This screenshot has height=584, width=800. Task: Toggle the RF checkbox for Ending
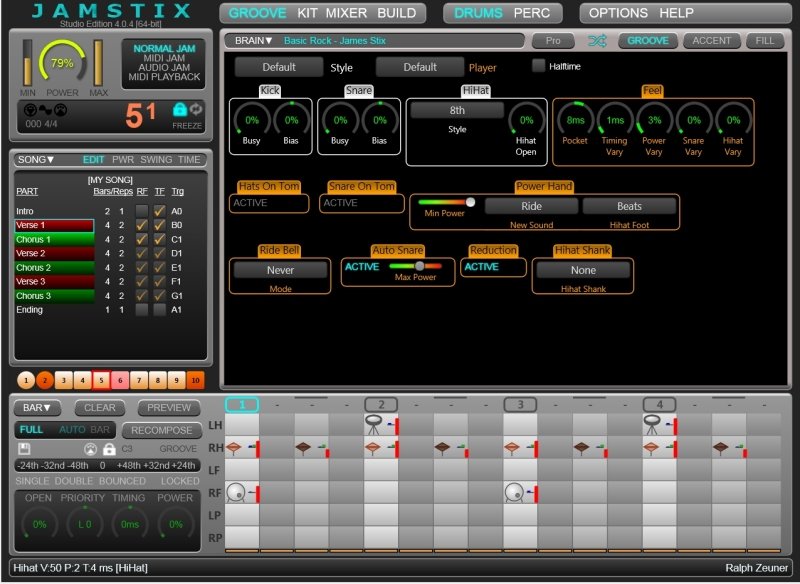[142, 310]
